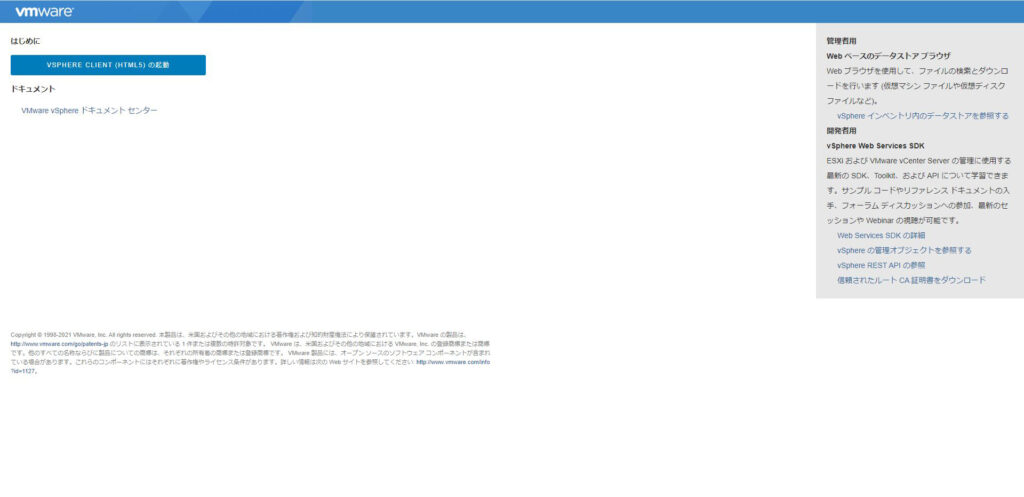Open Web Services SDK の詳細 link

pyautogui.click(x=881, y=235)
